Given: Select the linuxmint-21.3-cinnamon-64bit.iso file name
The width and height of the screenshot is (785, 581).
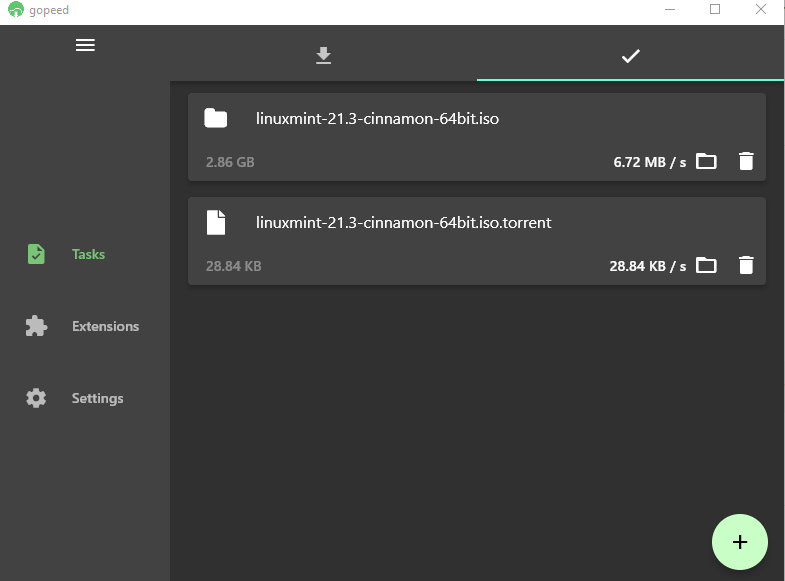Looking at the screenshot, I should pos(377,119).
